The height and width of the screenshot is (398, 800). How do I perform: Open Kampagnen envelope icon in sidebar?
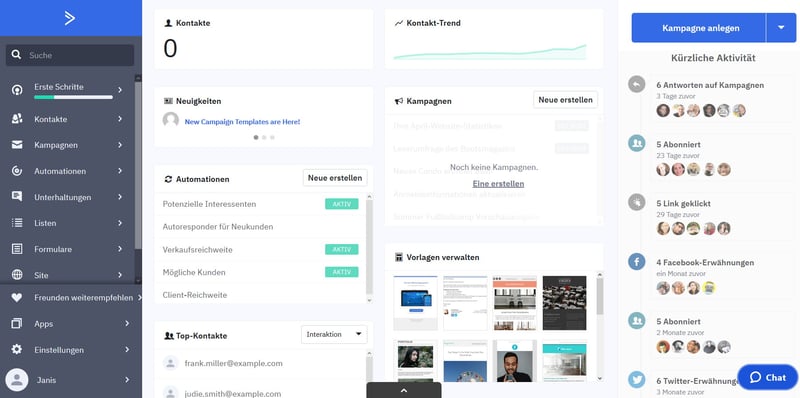click(x=17, y=145)
